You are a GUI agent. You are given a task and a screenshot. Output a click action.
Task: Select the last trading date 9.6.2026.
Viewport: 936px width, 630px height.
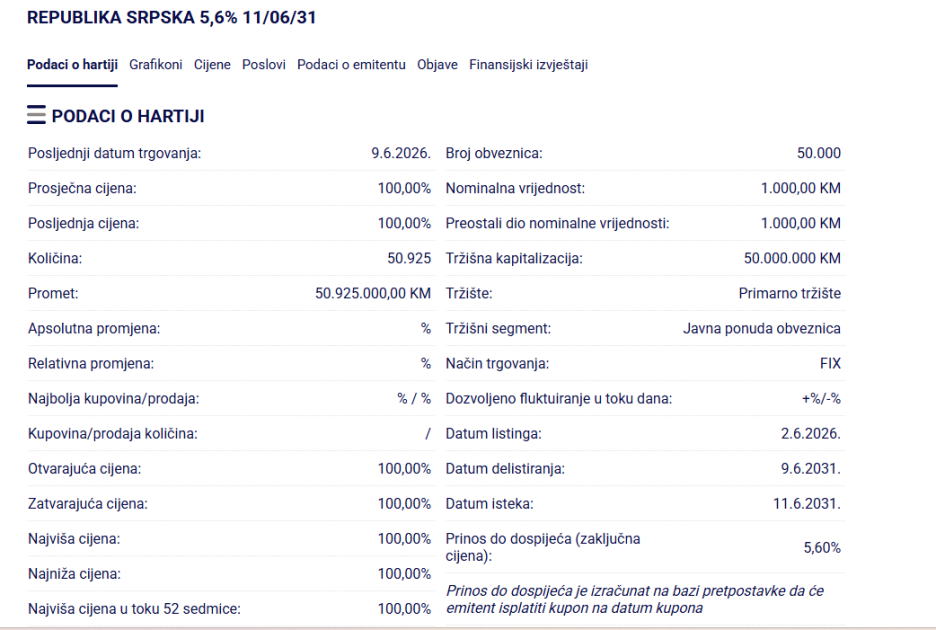click(x=401, y=153)
